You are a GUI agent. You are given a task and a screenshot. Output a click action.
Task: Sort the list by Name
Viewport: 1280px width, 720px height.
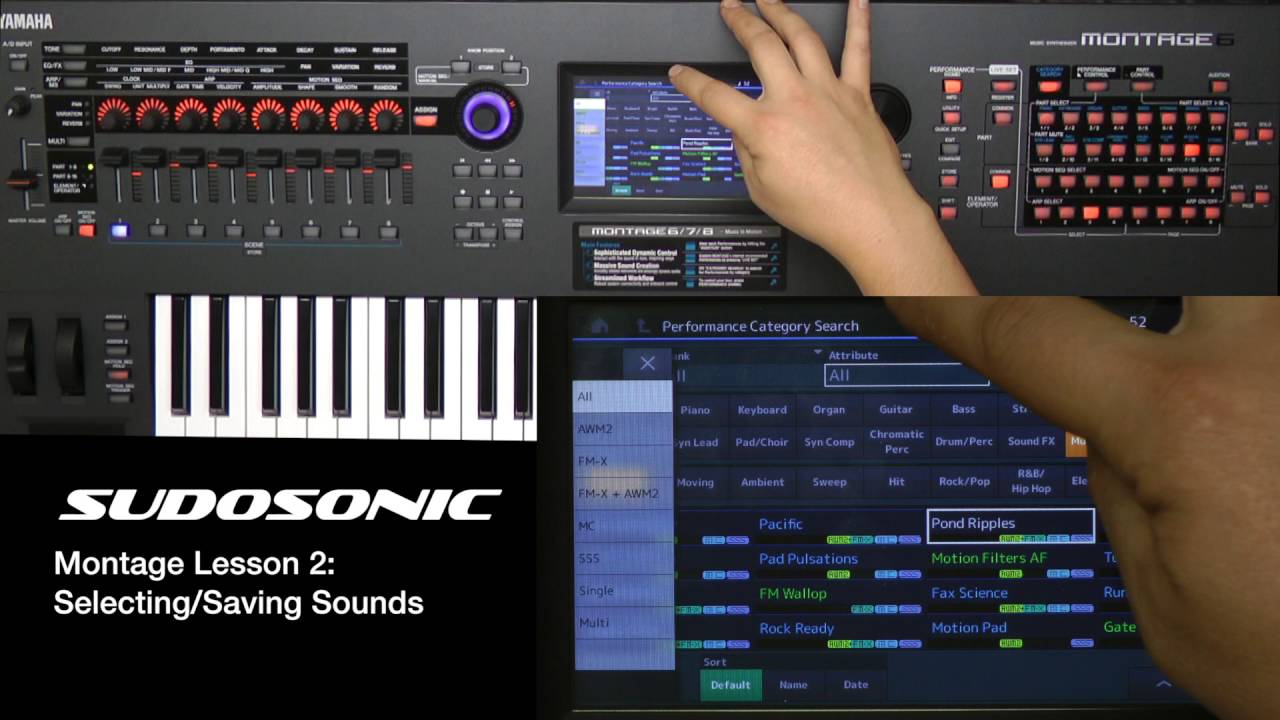[793, 684]
